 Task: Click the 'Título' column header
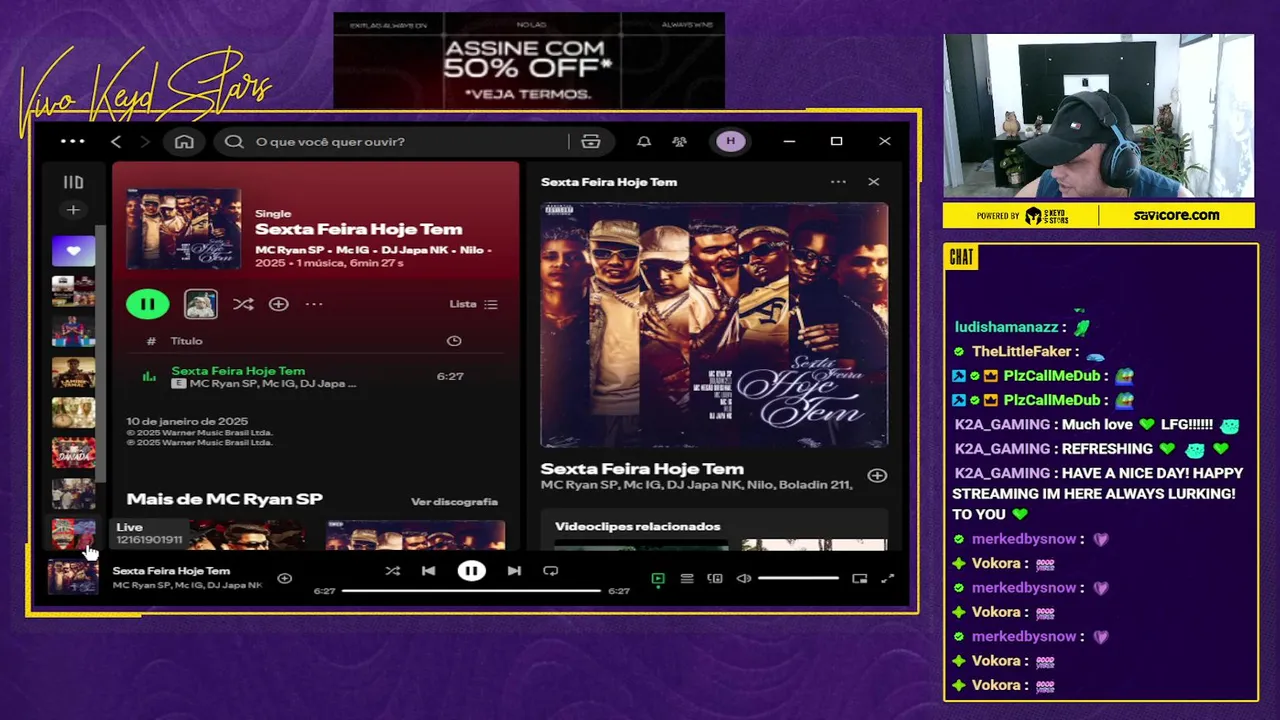186,341
